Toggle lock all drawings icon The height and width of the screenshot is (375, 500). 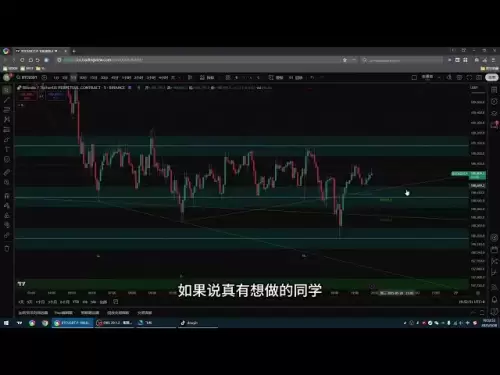pyautogui.click(x=7, y=215)
